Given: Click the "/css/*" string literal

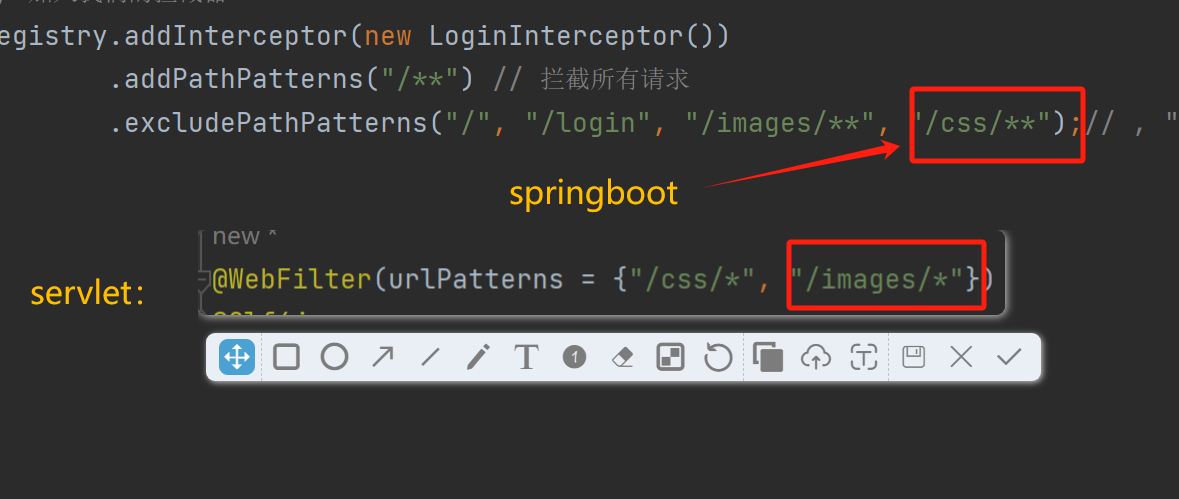Looking at the screenshot, I should coord(693,279).
